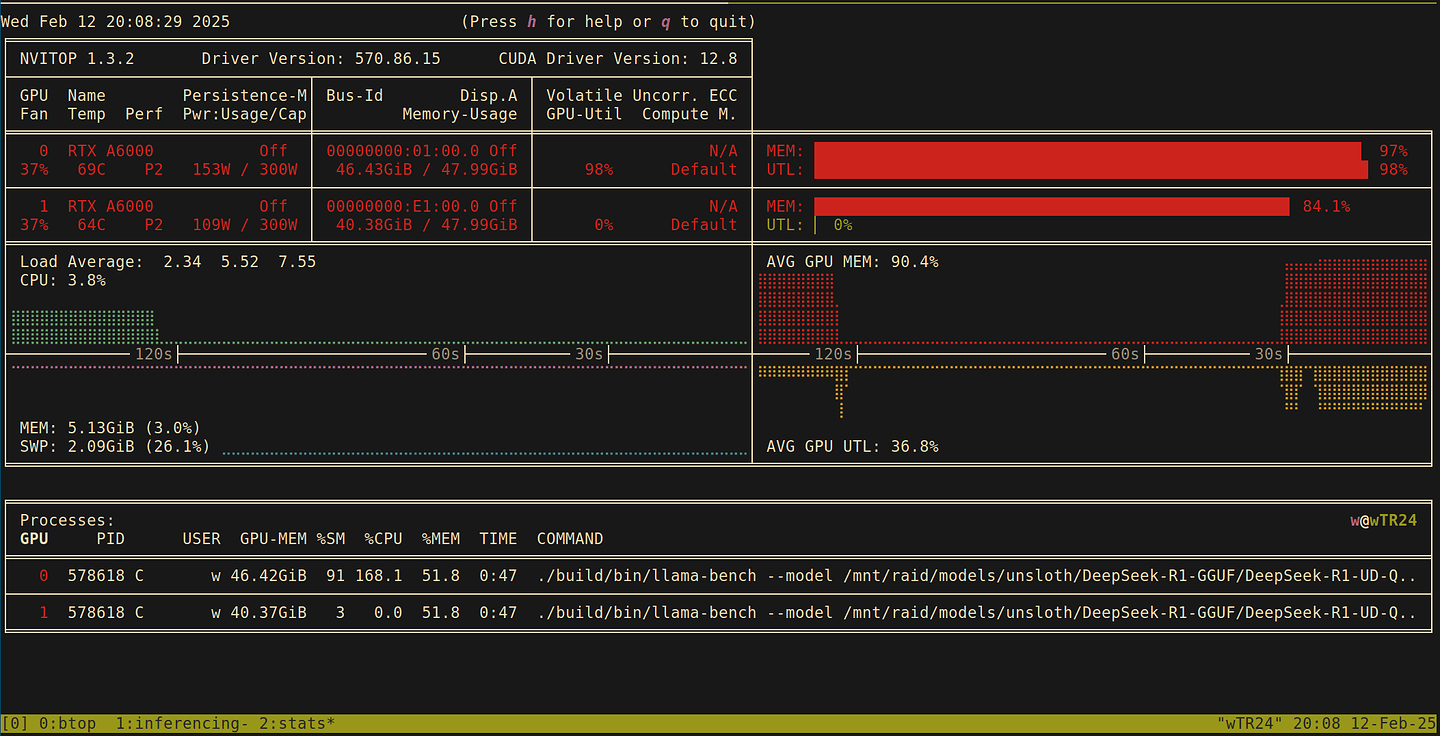Click the COMMAND column header

570,539
